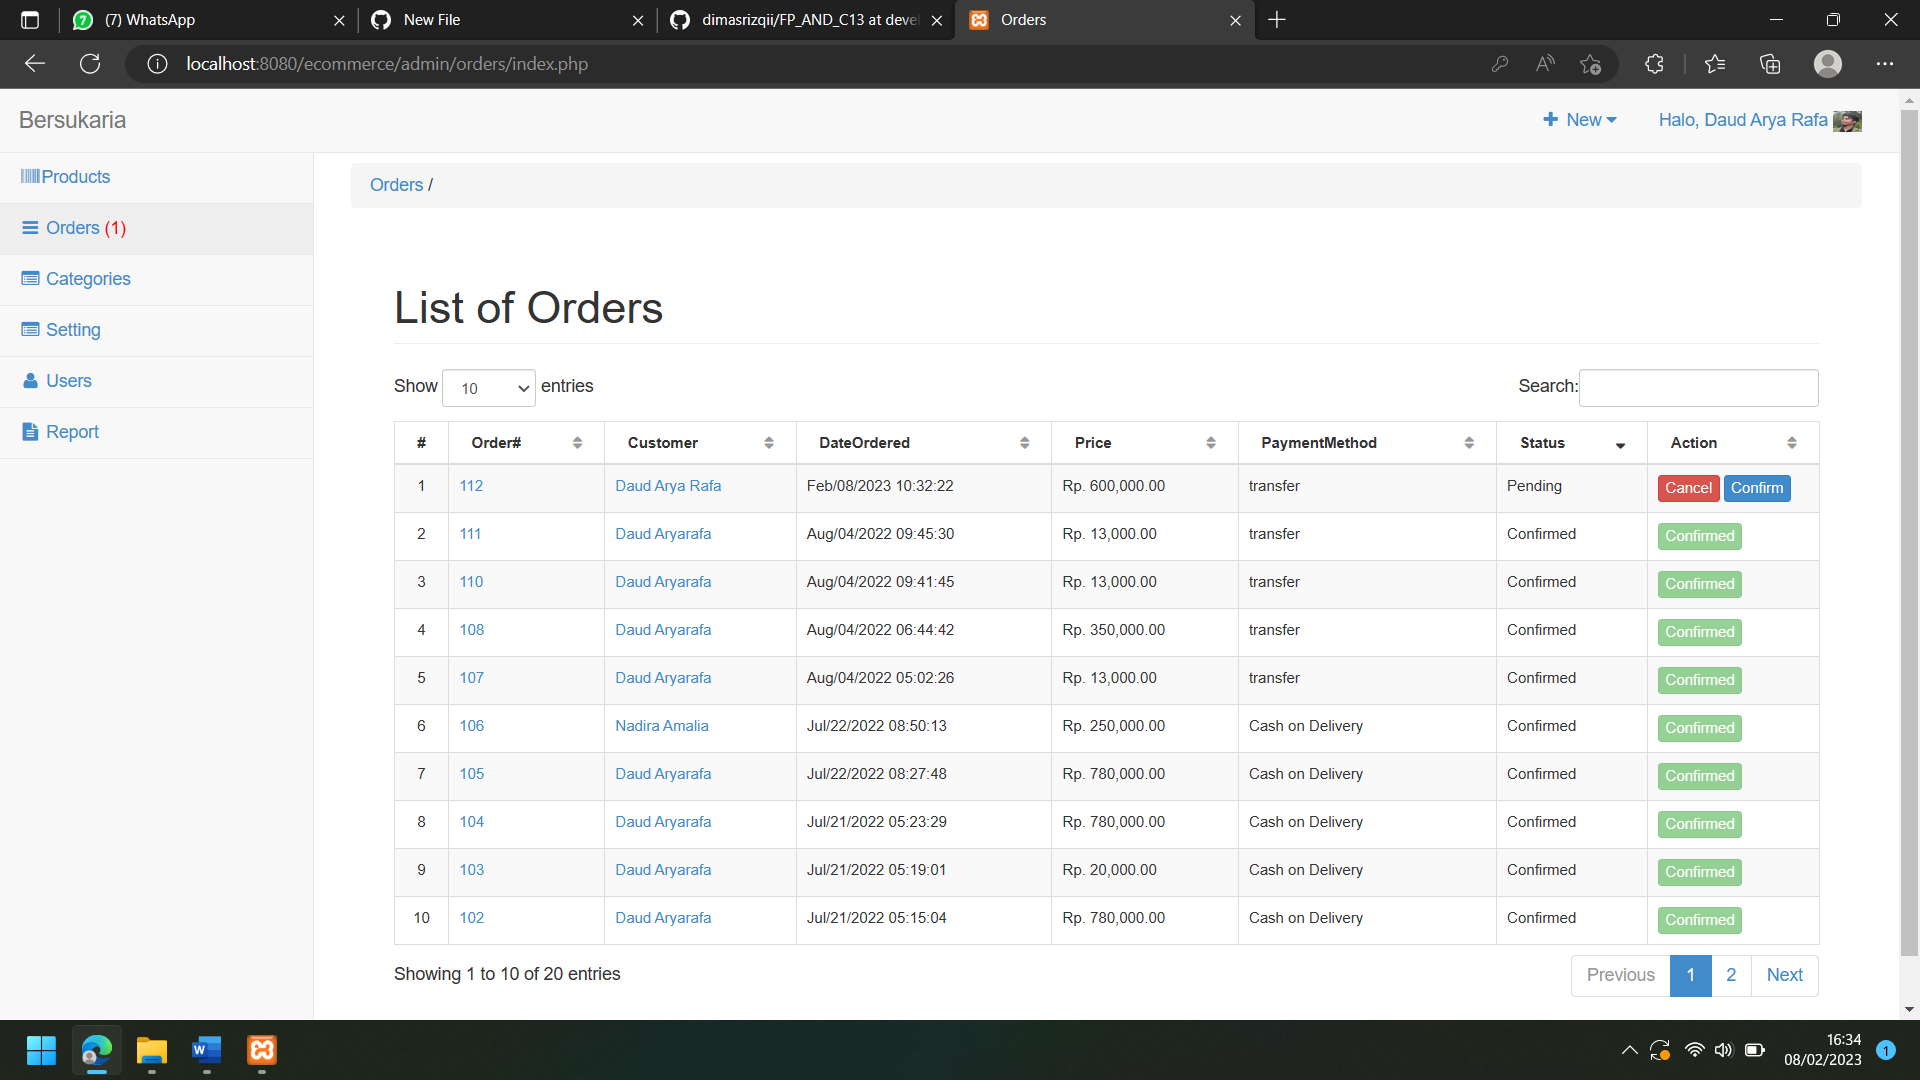Add this page to favorites star icon
Screen dimensions: 1920x1080
tap(1590, 64)
